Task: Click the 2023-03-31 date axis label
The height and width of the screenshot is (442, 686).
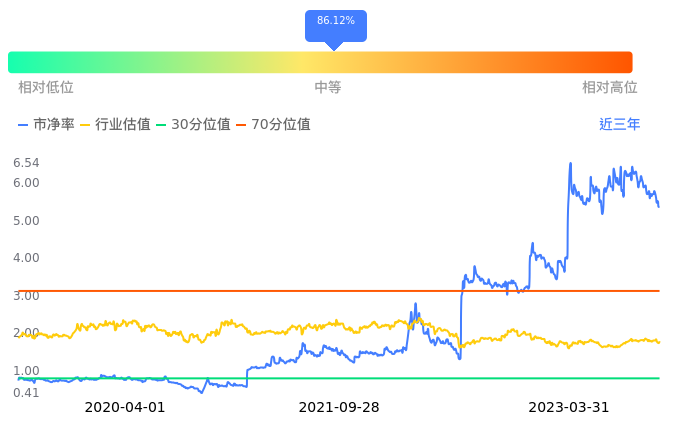Action: [568, 408]
